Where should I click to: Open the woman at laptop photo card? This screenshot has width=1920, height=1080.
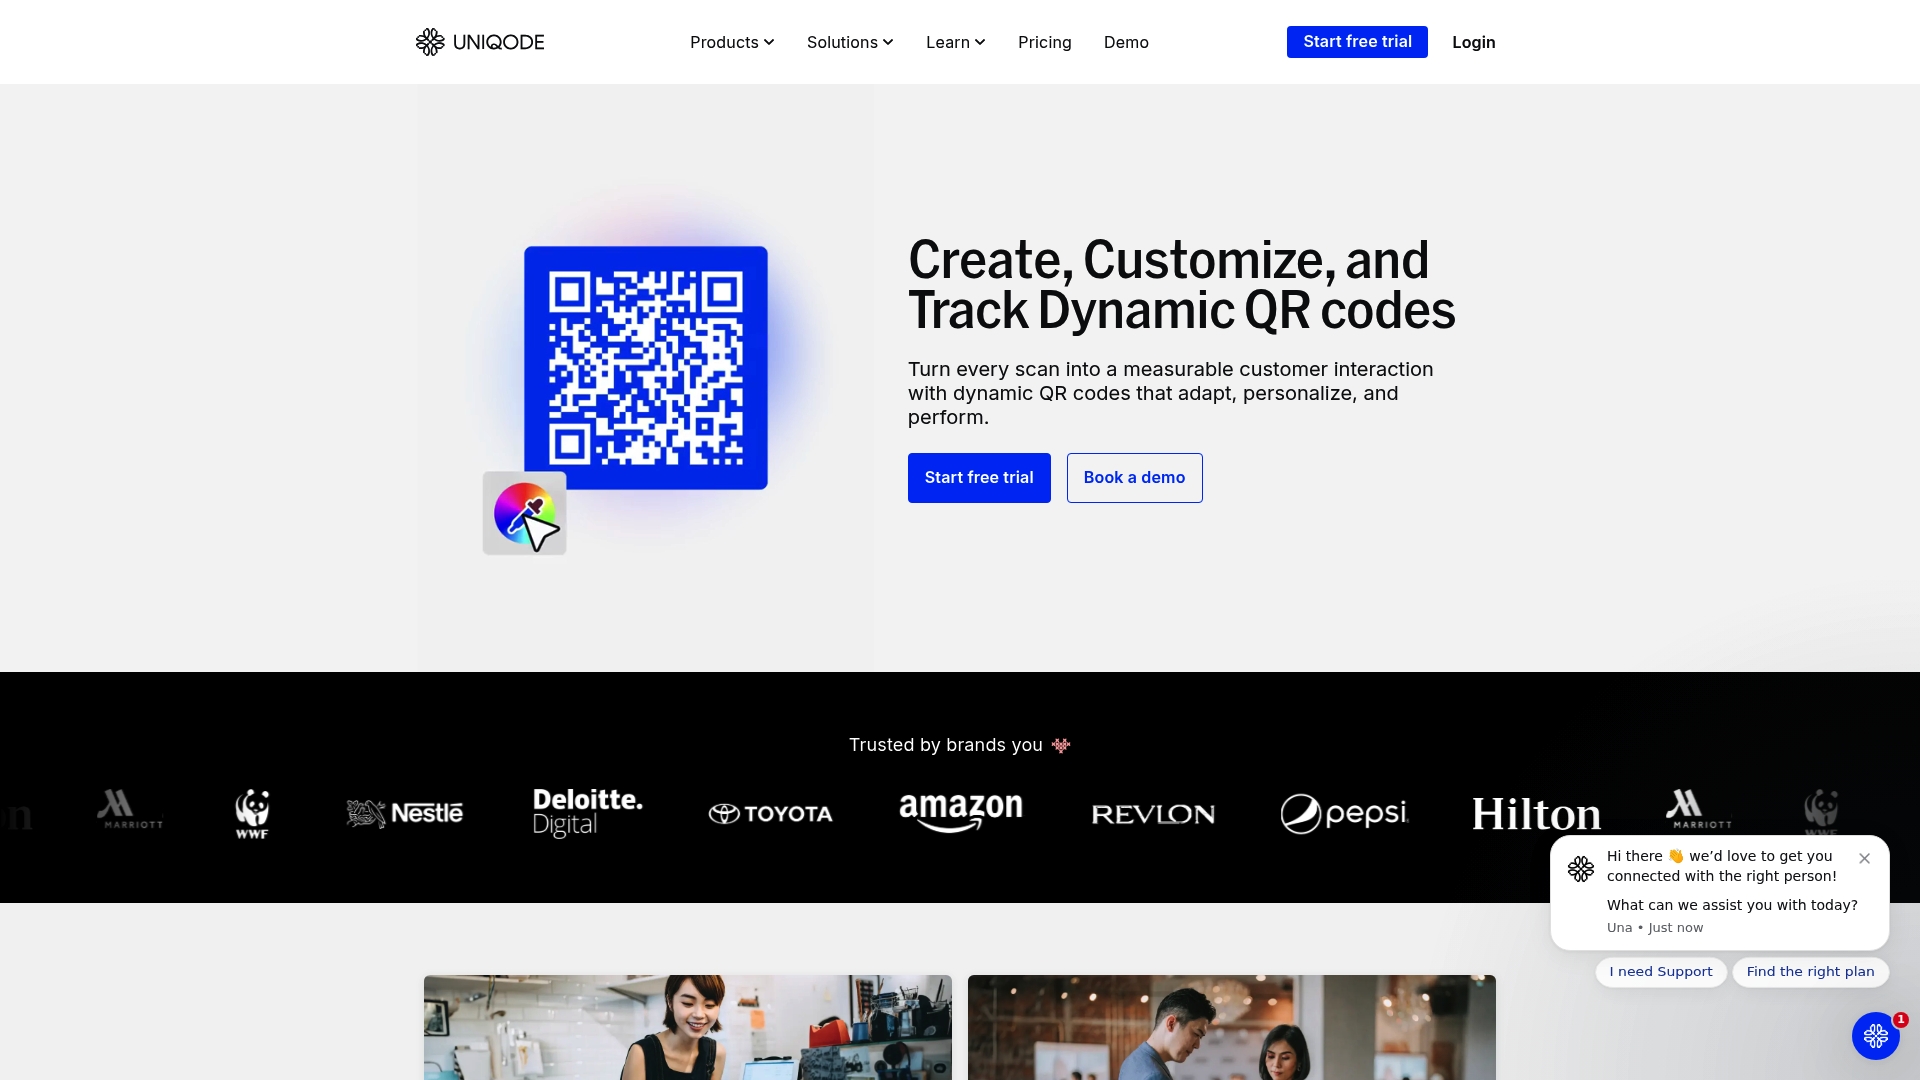coord(688,1027)
